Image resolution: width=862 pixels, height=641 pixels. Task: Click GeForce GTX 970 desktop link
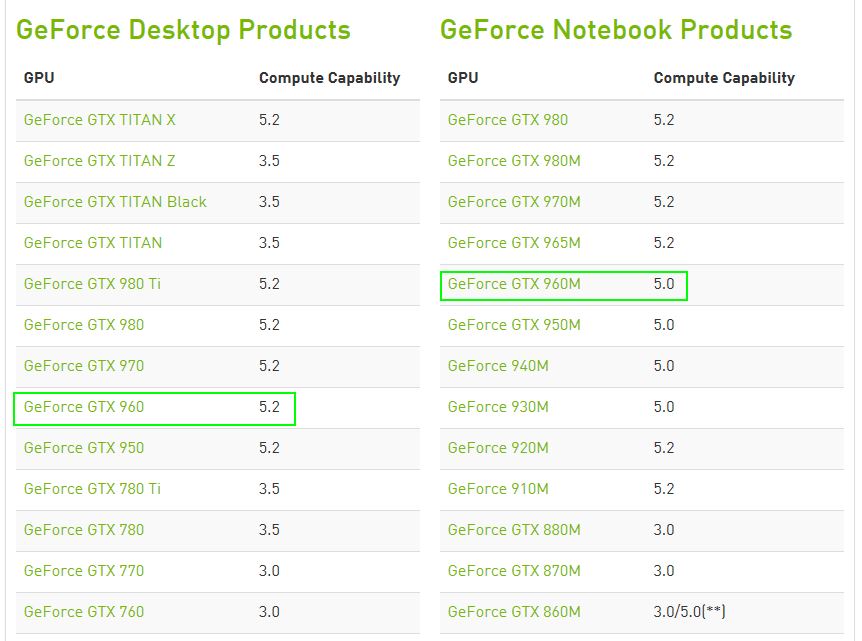click(84, 366)
